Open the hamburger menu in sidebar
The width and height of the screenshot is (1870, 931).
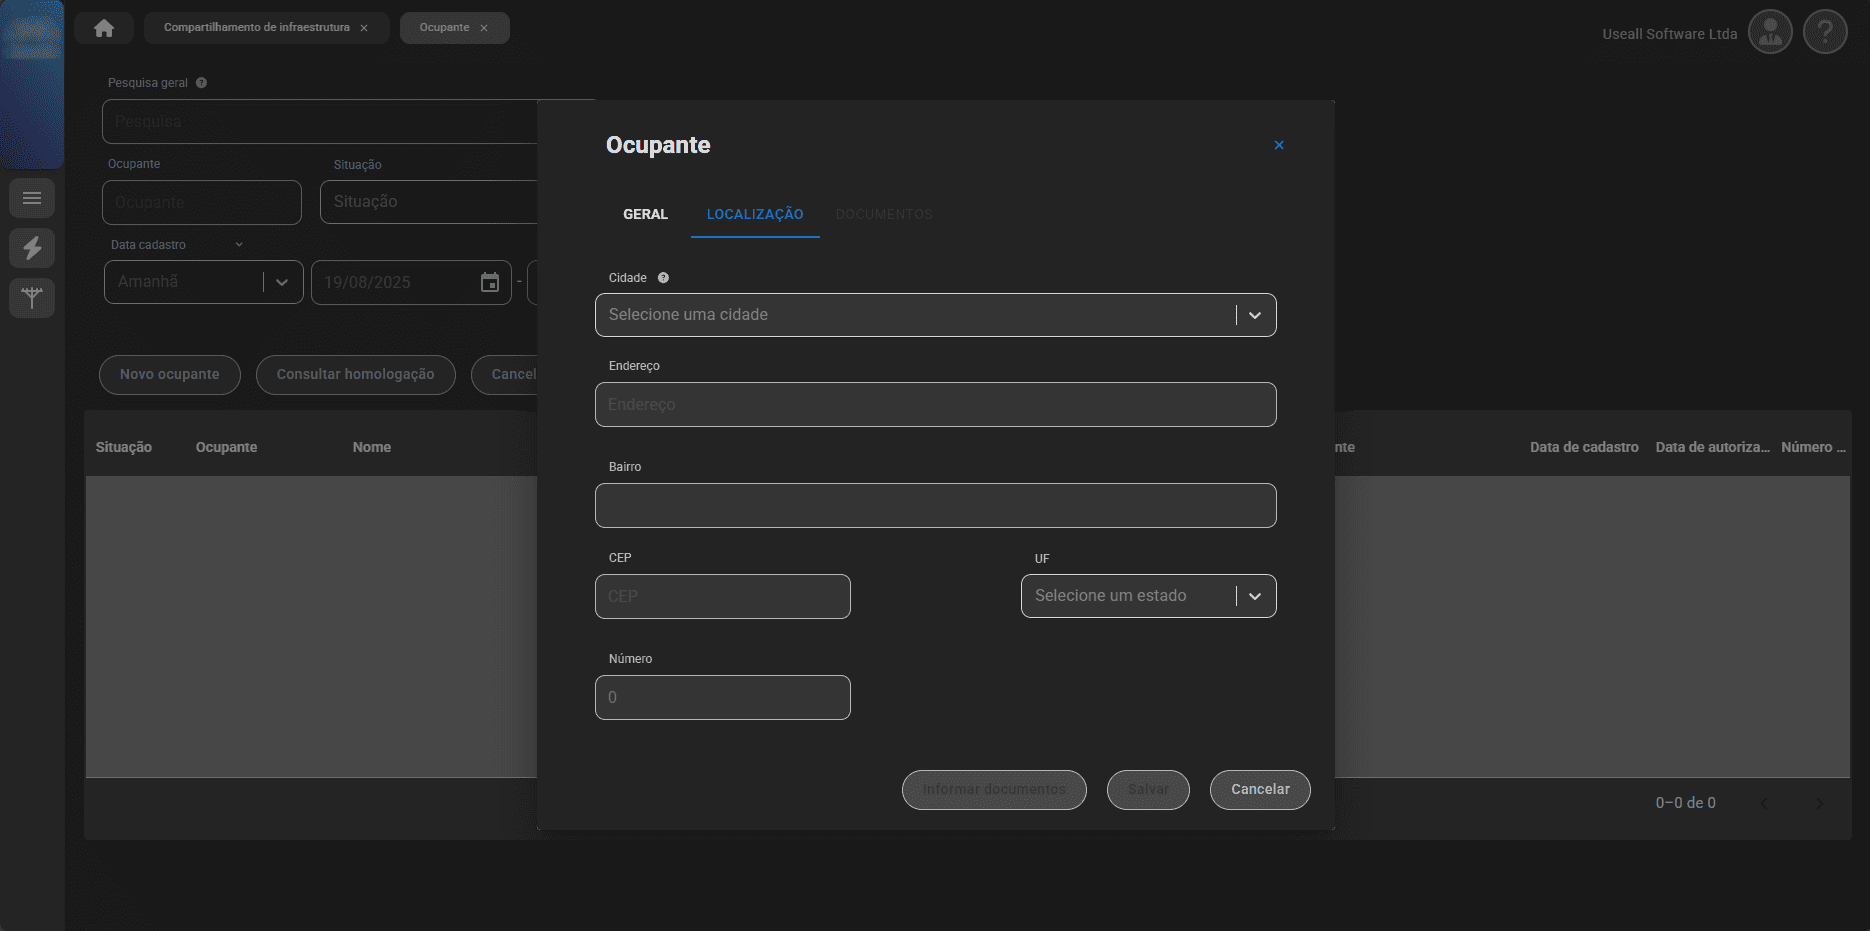pyautogui.click(x=32, y=198)
